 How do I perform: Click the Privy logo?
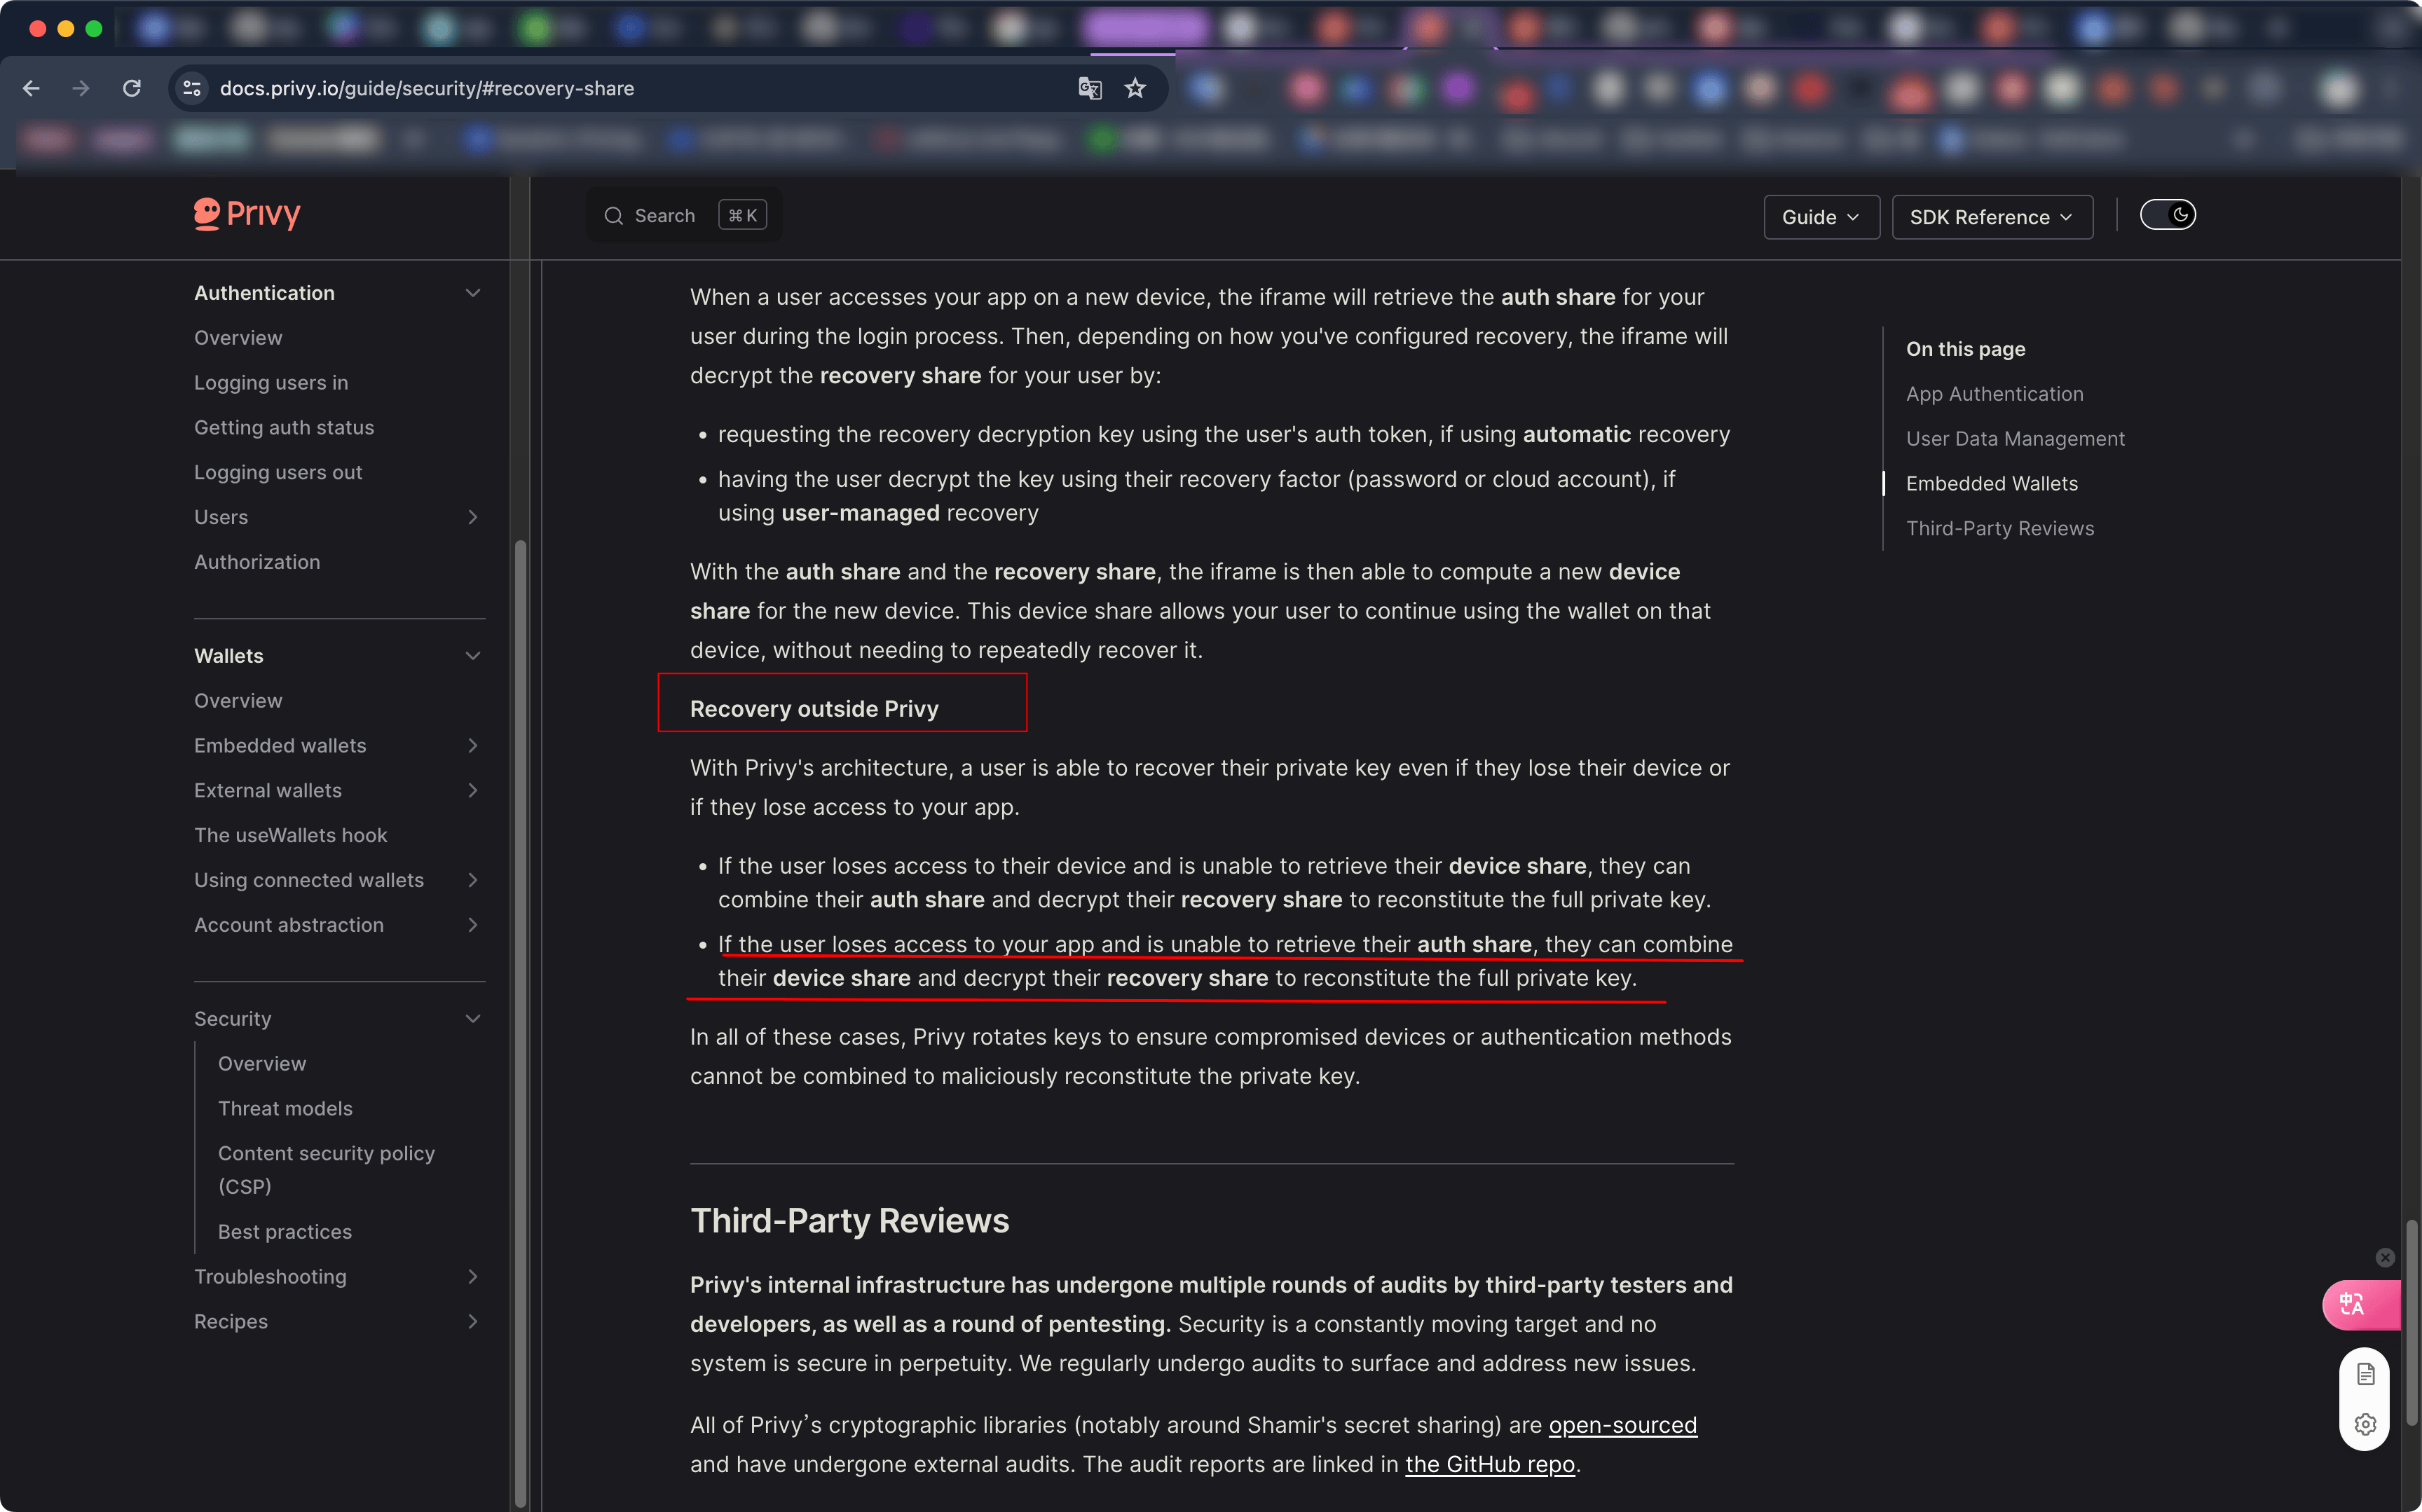(x=247, y=214)
